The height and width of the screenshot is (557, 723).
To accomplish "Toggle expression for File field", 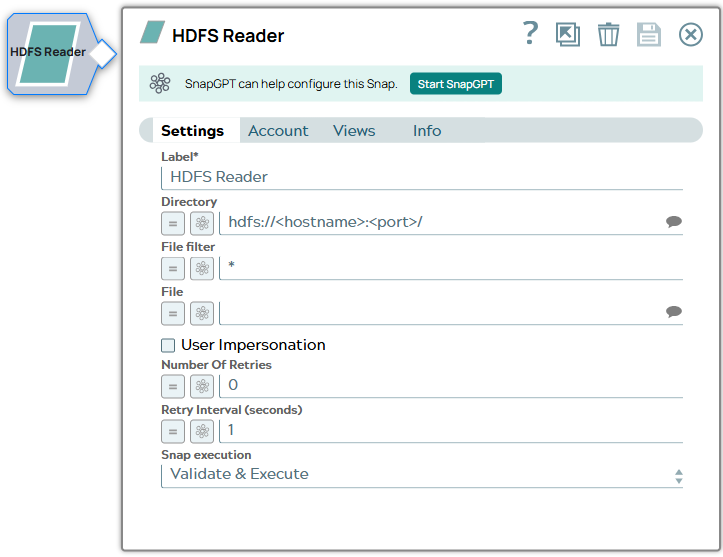I will [173, 314].
